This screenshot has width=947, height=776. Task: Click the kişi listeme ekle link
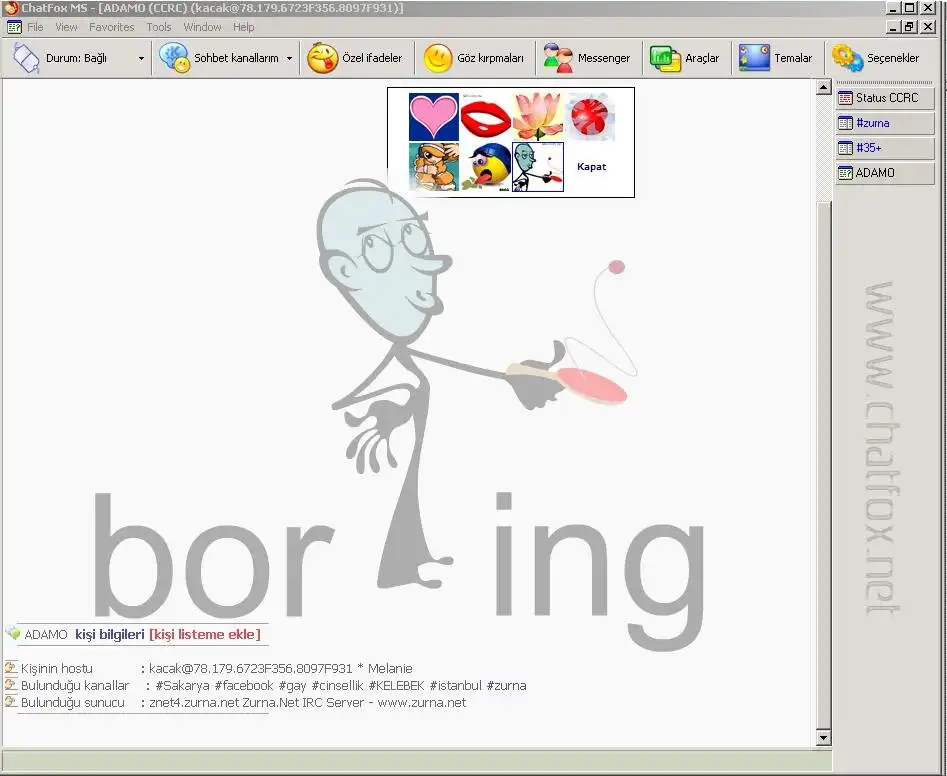coord(205,634)
